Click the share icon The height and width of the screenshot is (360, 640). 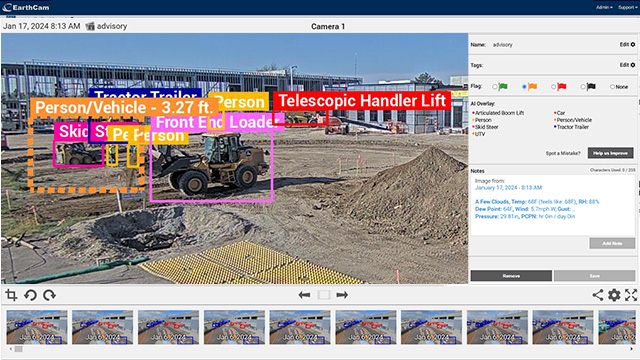[x=598, y=295]
